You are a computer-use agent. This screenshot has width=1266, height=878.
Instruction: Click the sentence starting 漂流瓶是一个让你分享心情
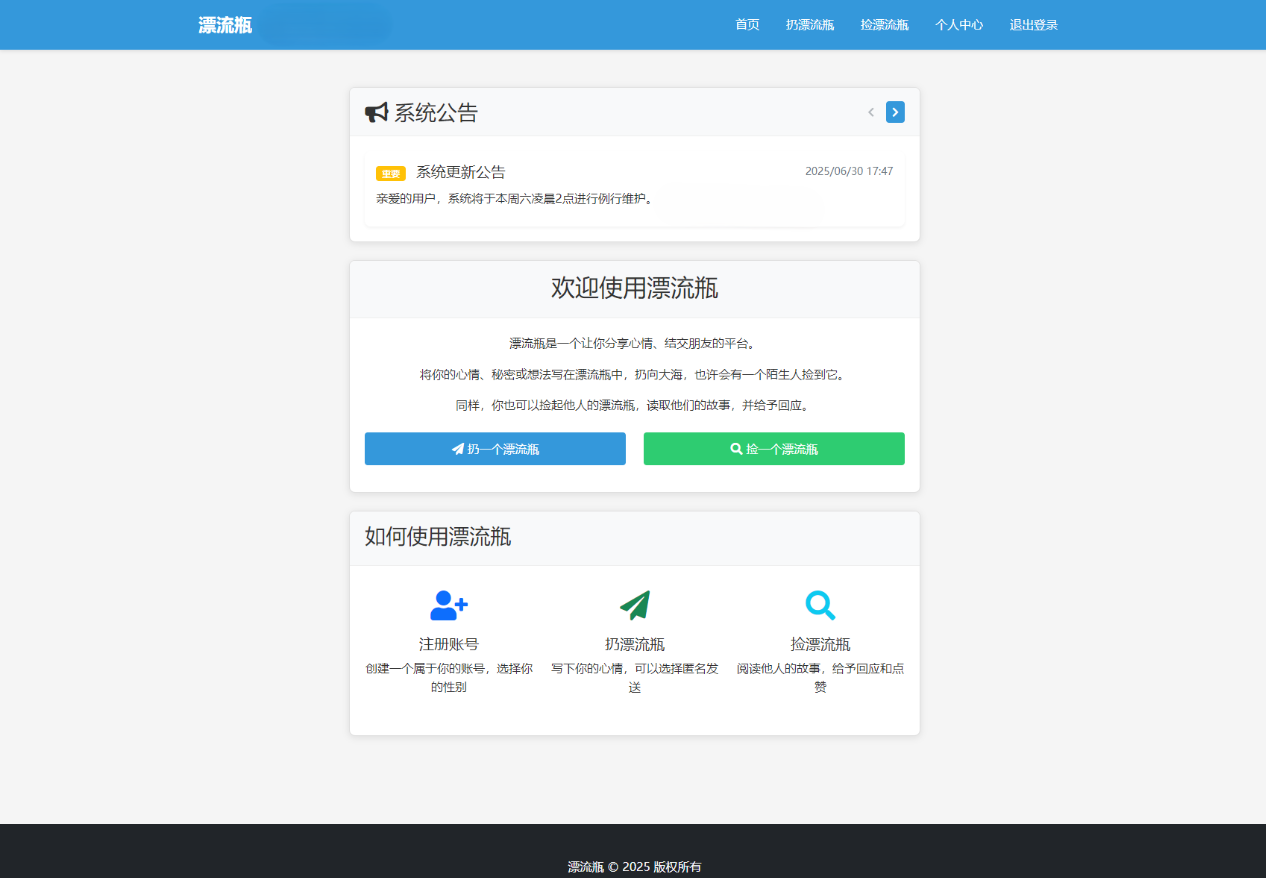(634, 343)
